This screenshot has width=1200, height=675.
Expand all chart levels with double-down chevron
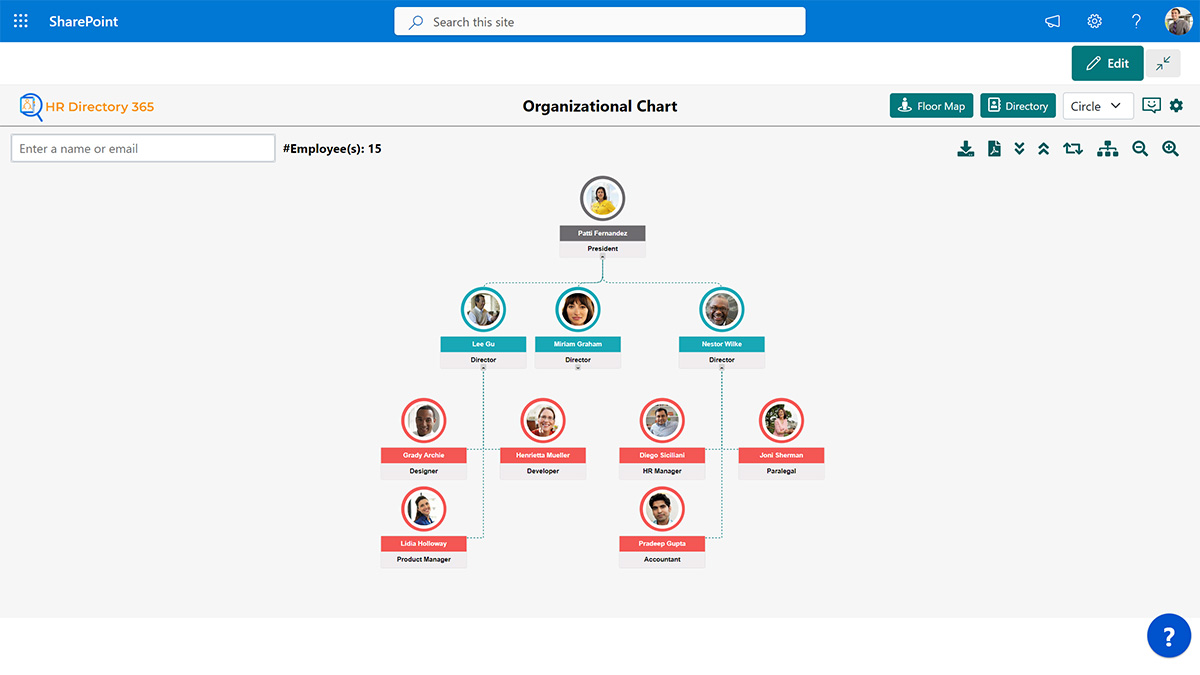pos(1019,148)
